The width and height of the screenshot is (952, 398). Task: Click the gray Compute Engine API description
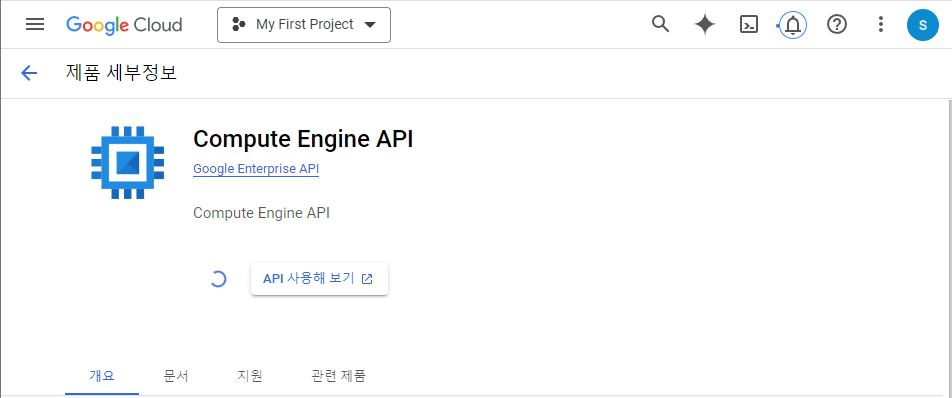pos(261,214)
